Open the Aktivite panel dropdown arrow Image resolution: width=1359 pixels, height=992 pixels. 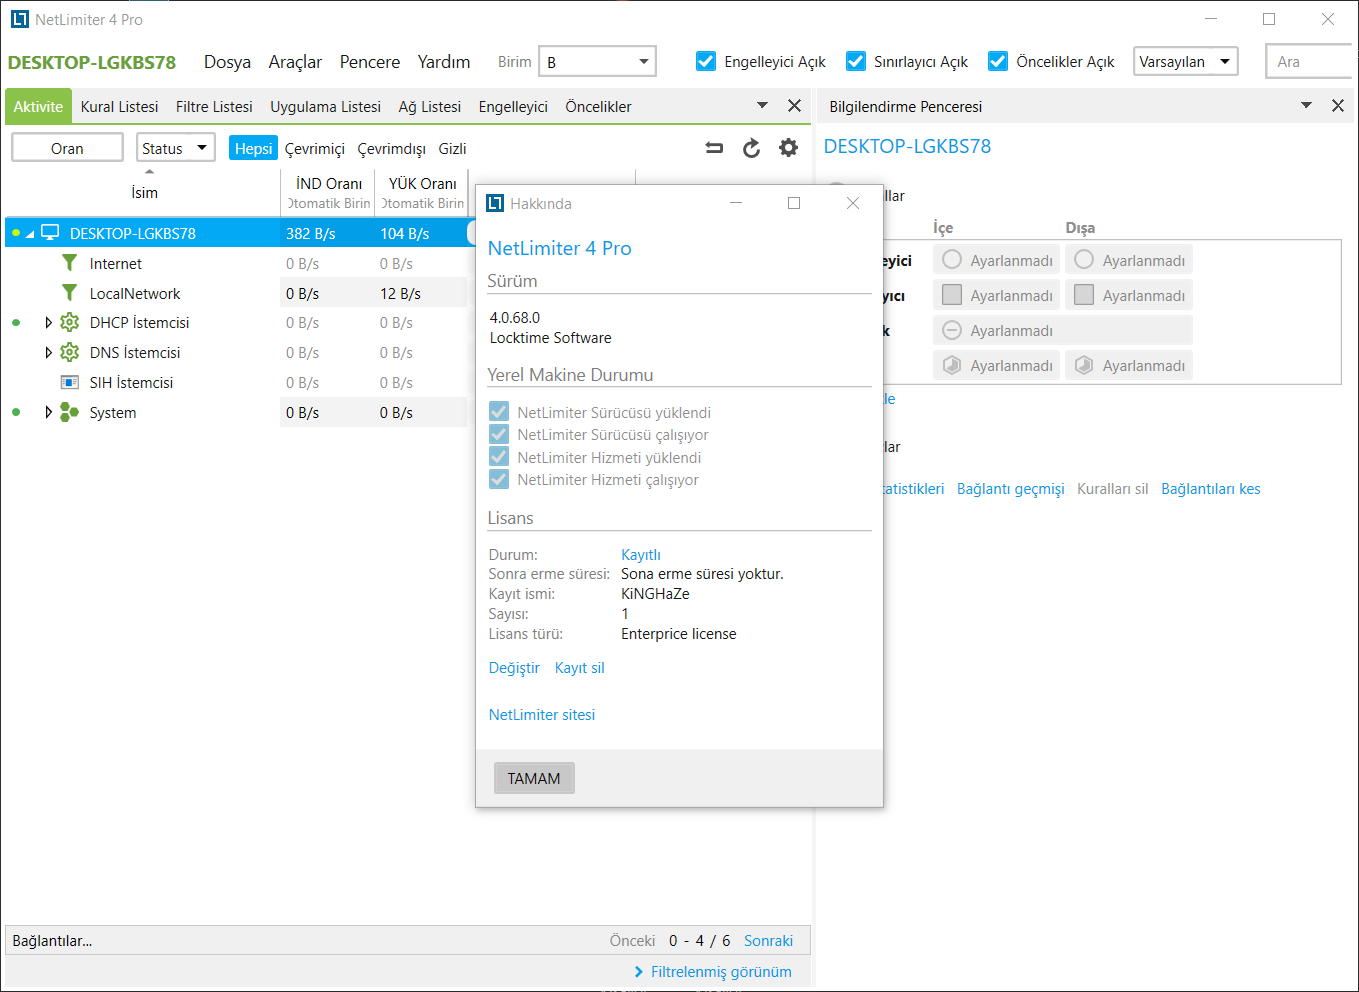pos(762,105)
